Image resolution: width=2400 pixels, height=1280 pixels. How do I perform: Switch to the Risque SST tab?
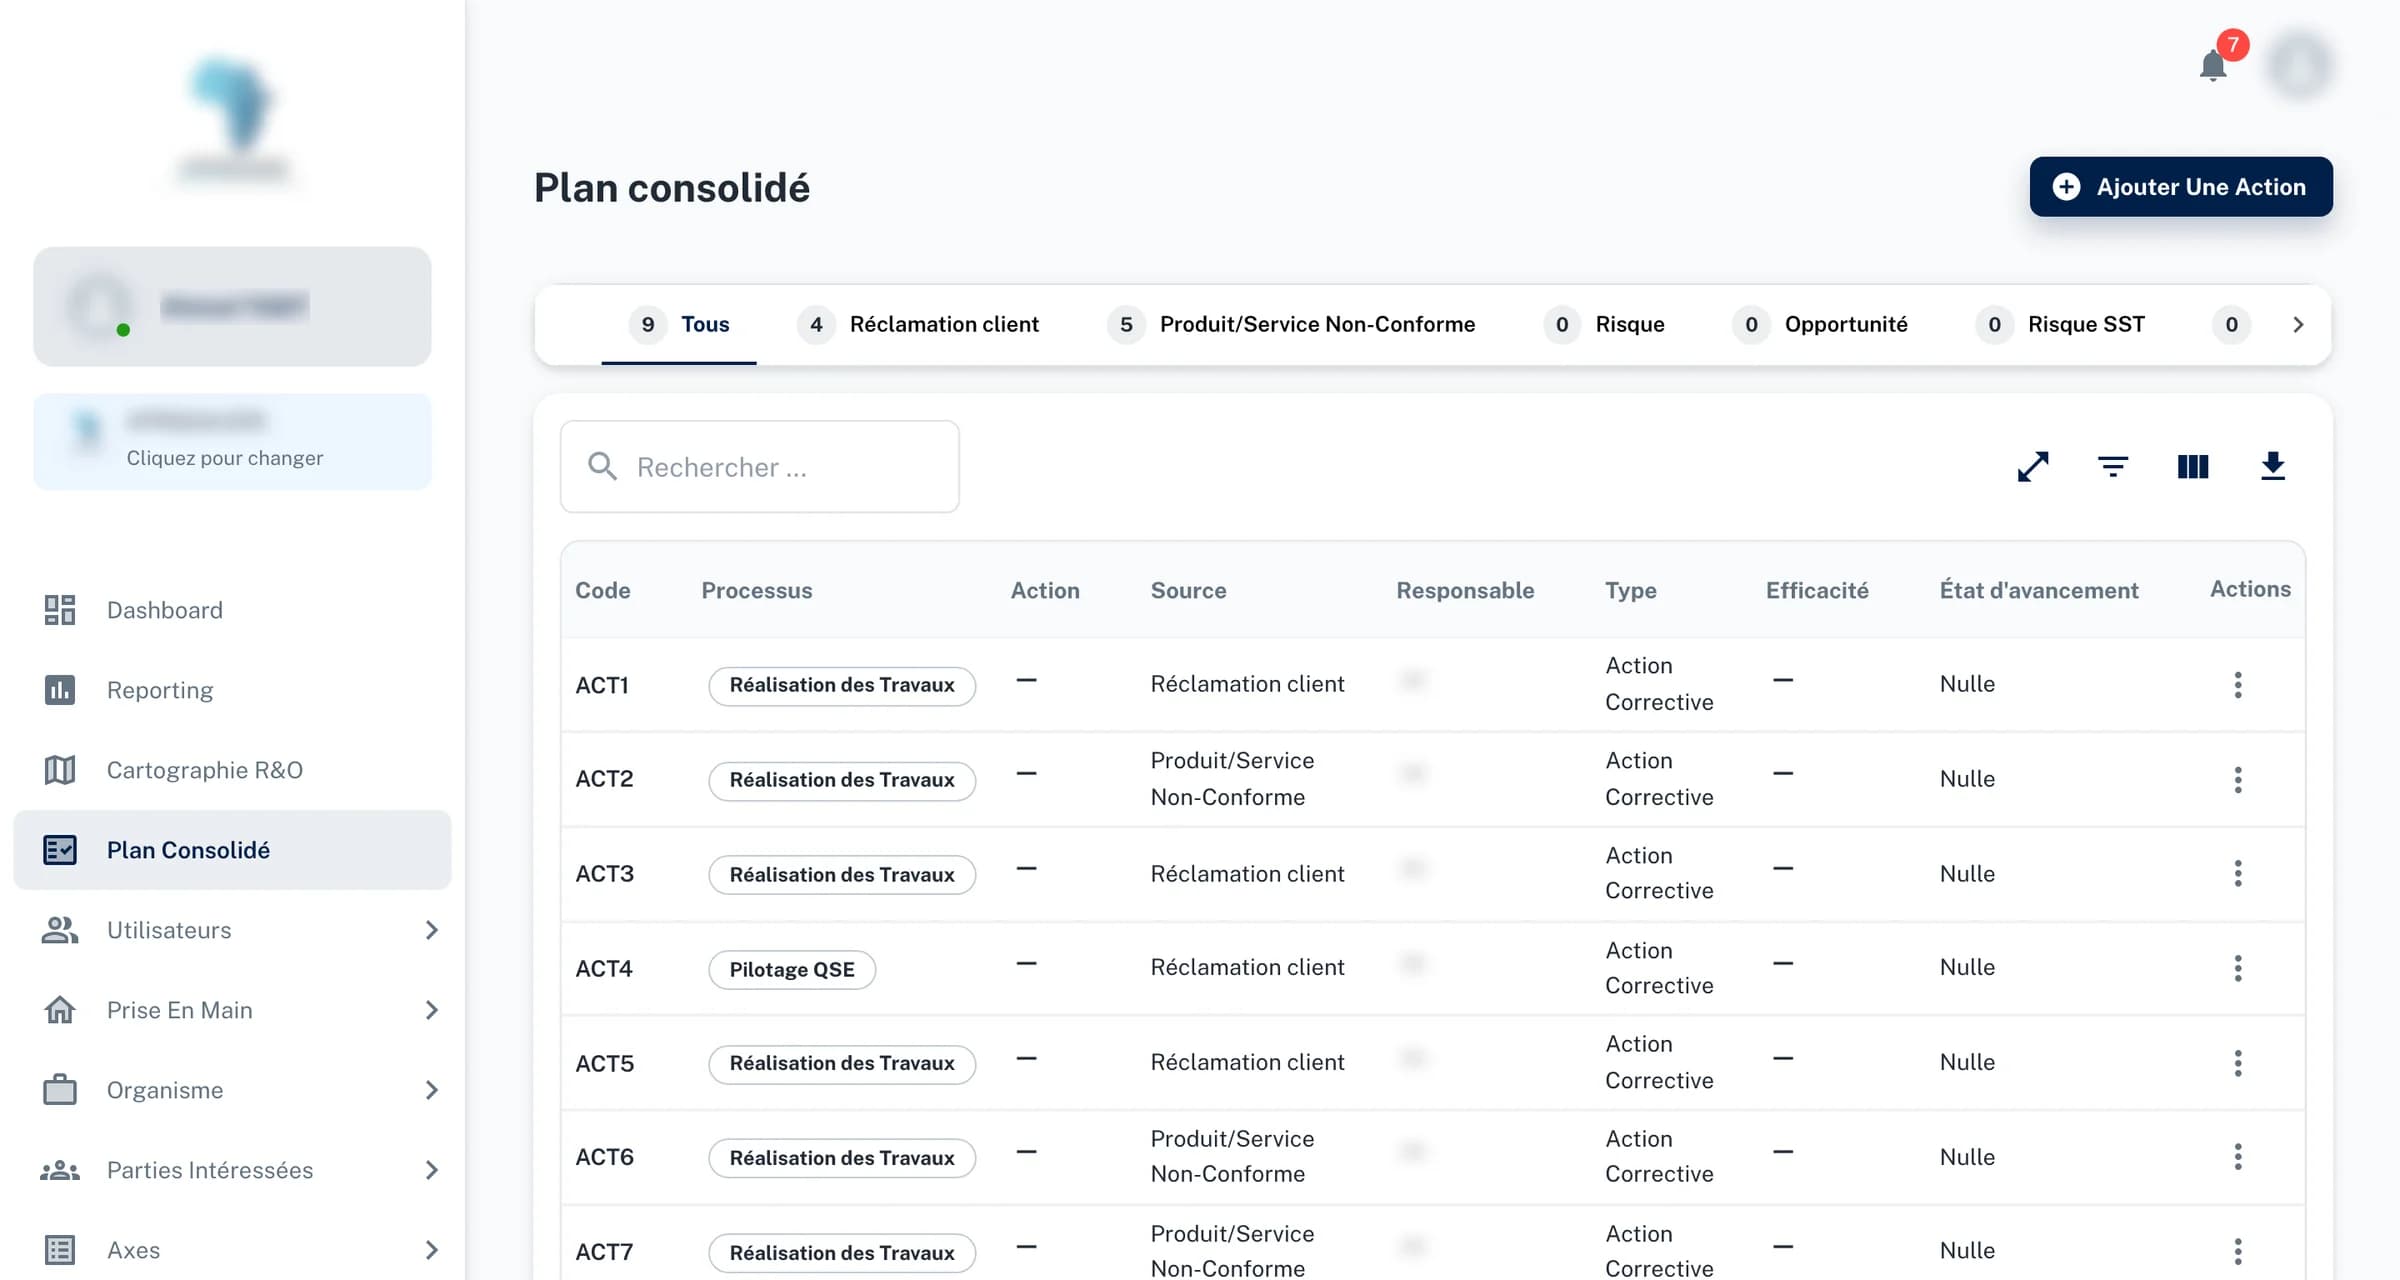pos(2060,325)
